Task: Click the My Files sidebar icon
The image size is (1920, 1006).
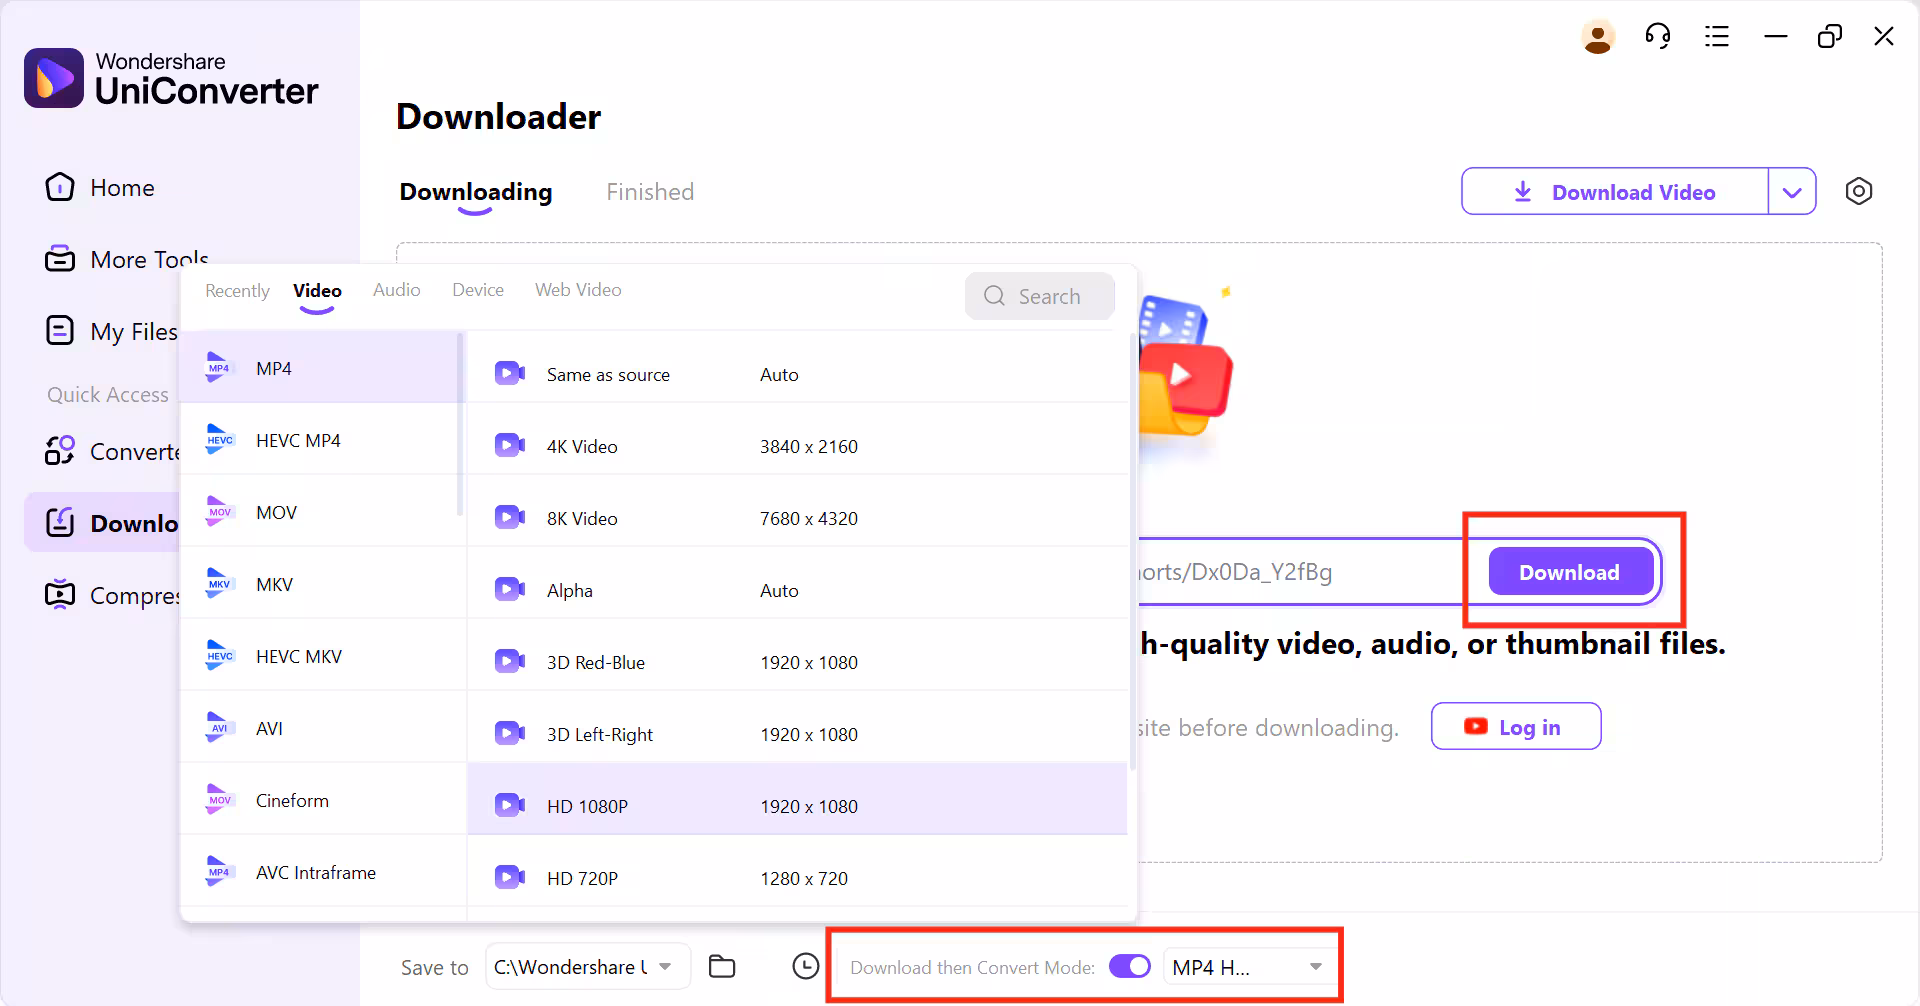Action: click(60, 331)
